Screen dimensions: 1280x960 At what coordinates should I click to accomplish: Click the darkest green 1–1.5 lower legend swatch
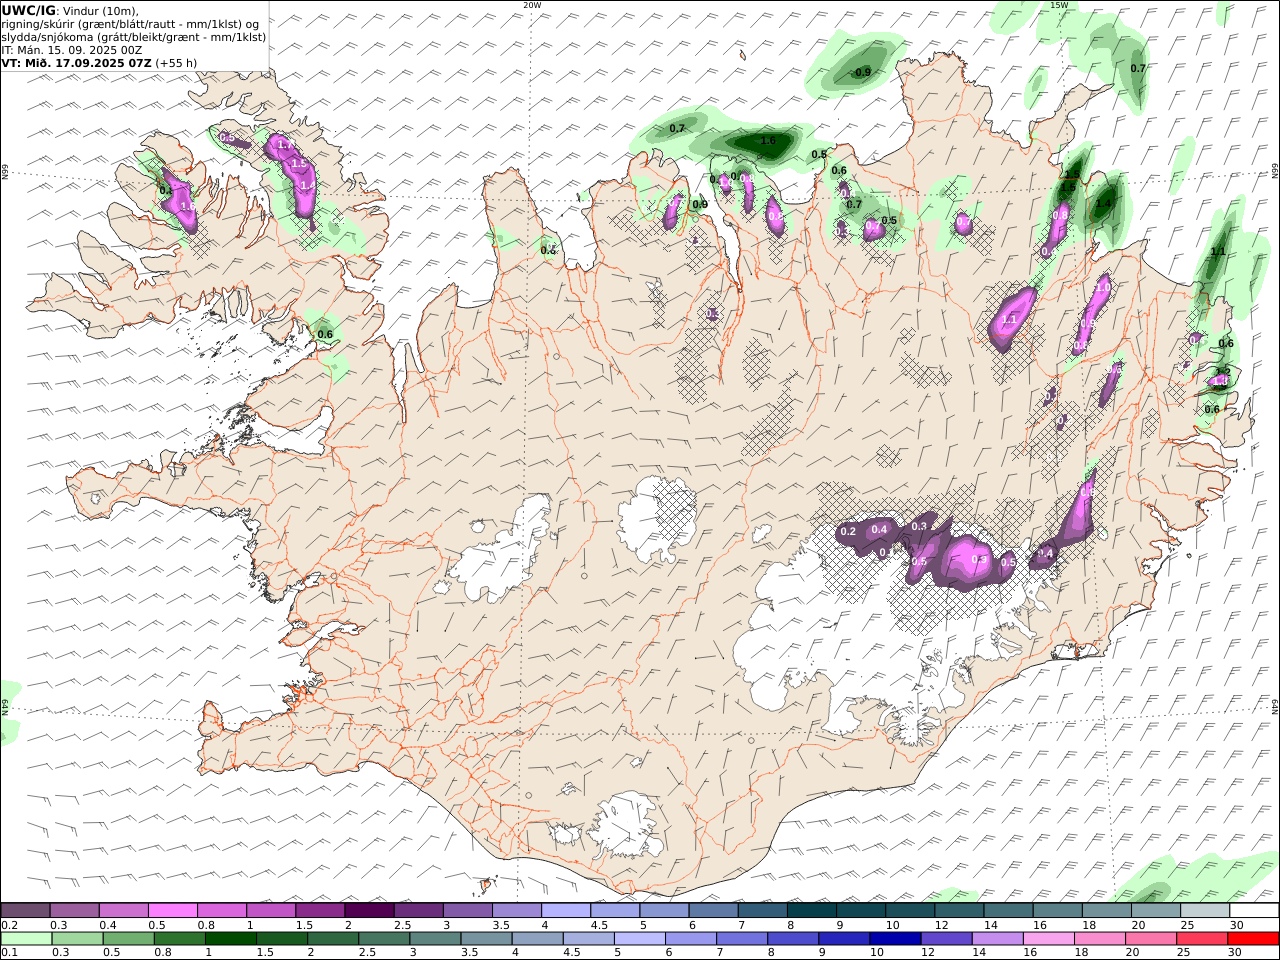point(230,938)
